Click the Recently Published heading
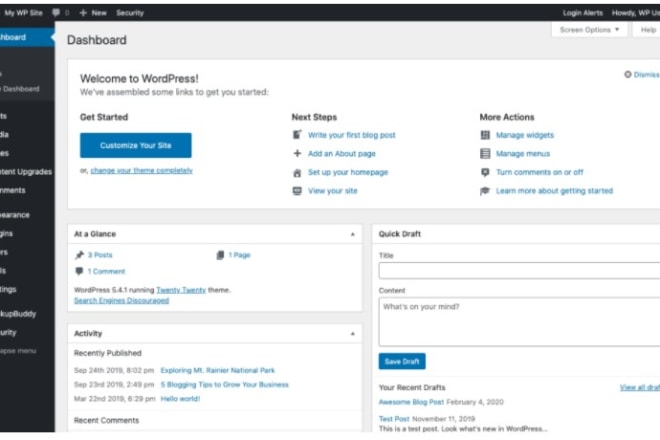This screenshot has width=660, height=440. coord(108,353)
